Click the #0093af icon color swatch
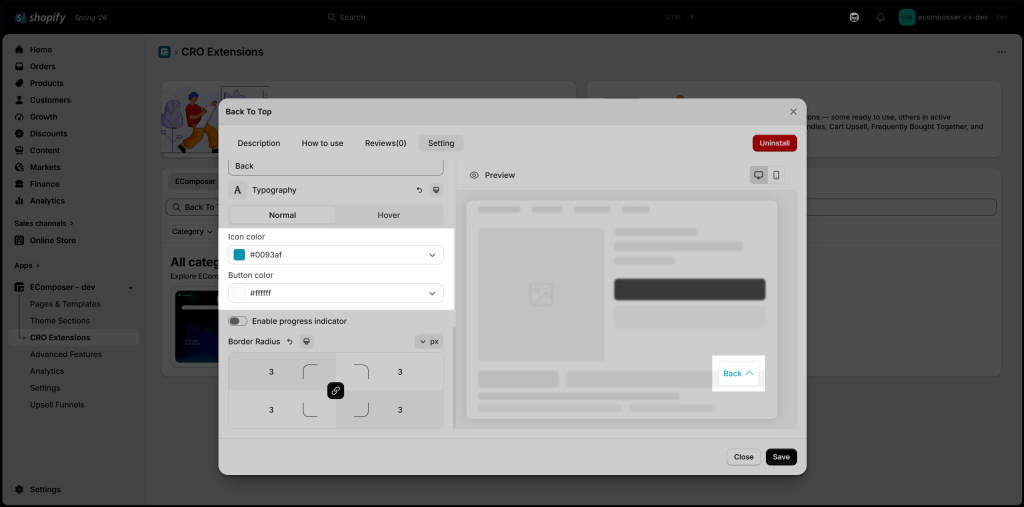Image resolution: width=1024 pixels, height=507 pixels. pos(240,255)
